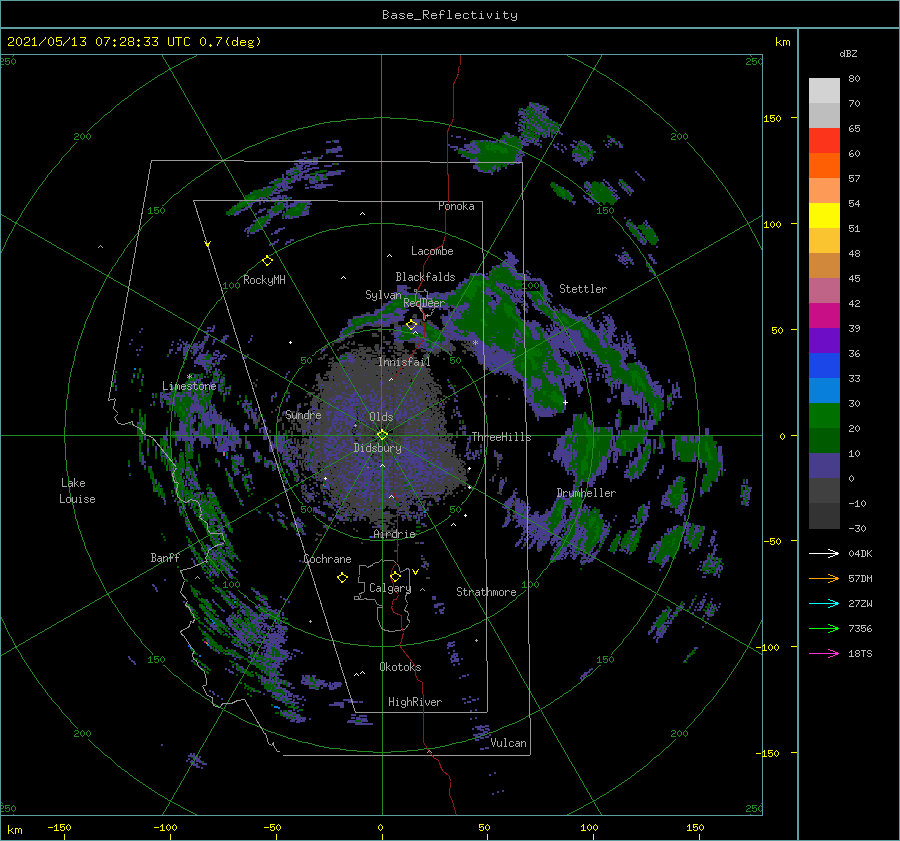Viewport: 900px width, 841px height.
Task: Click the ThreeHills label
Action: tap(502, 437)
